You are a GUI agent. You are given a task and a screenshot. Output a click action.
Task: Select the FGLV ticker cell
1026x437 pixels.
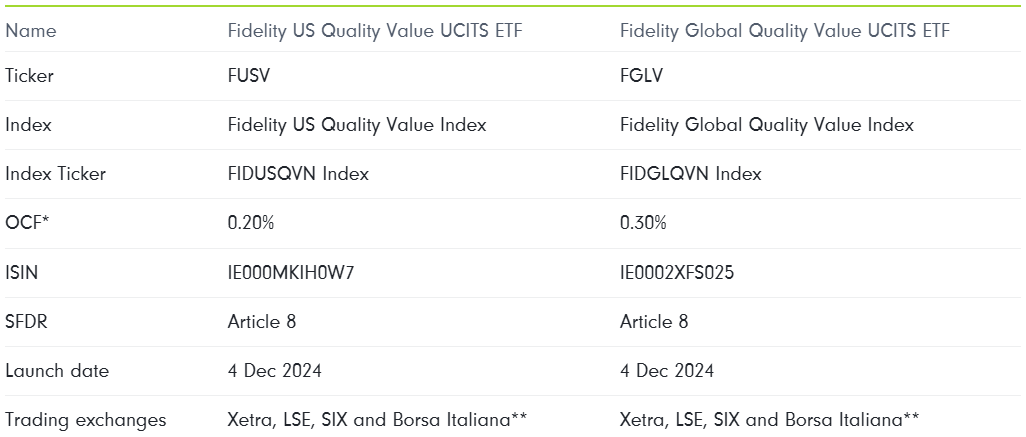click(641, 76)
